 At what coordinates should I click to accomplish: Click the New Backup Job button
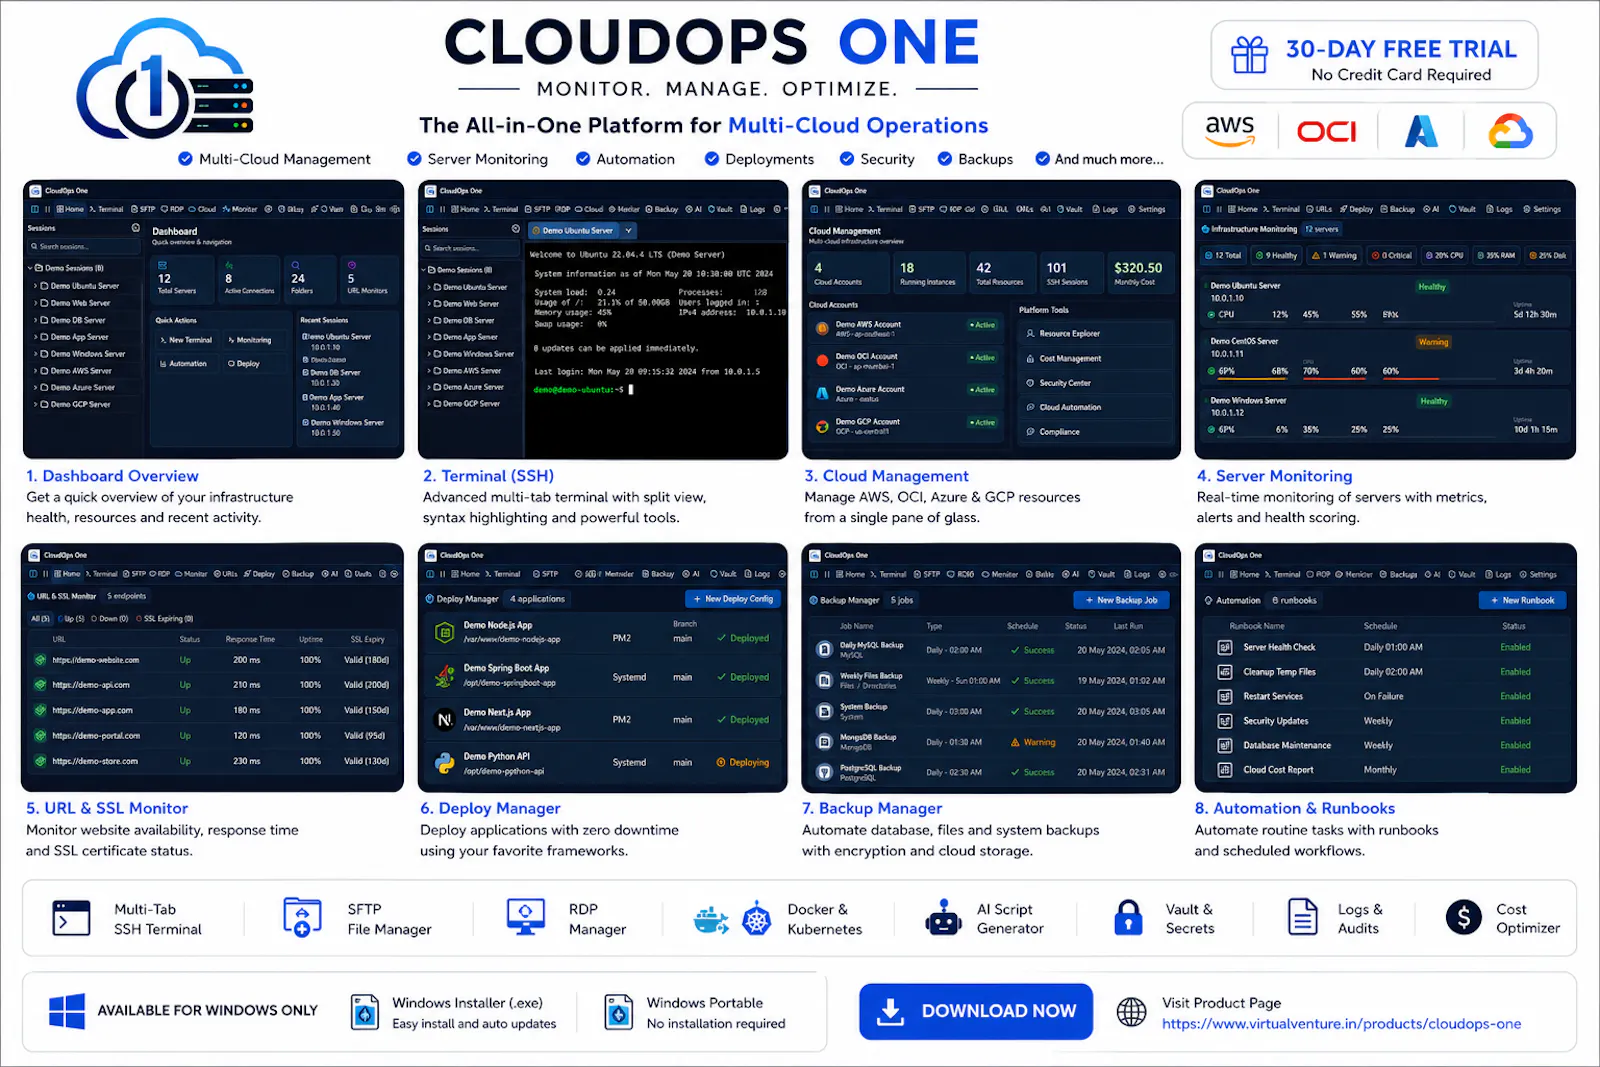pos(1121,600)
